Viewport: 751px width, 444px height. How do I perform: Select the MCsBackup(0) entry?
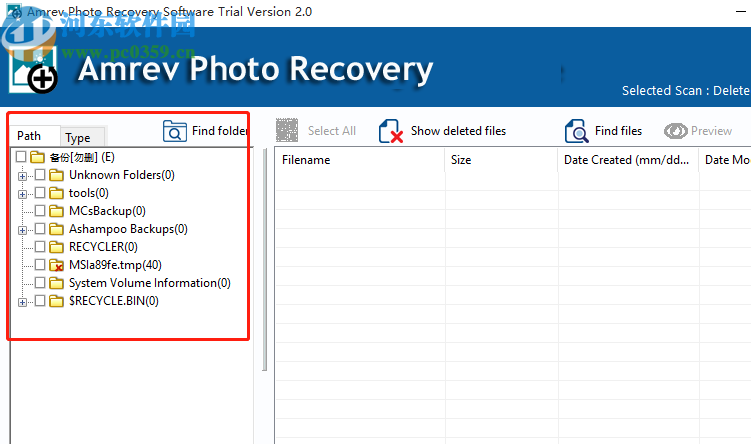point(107,211)
